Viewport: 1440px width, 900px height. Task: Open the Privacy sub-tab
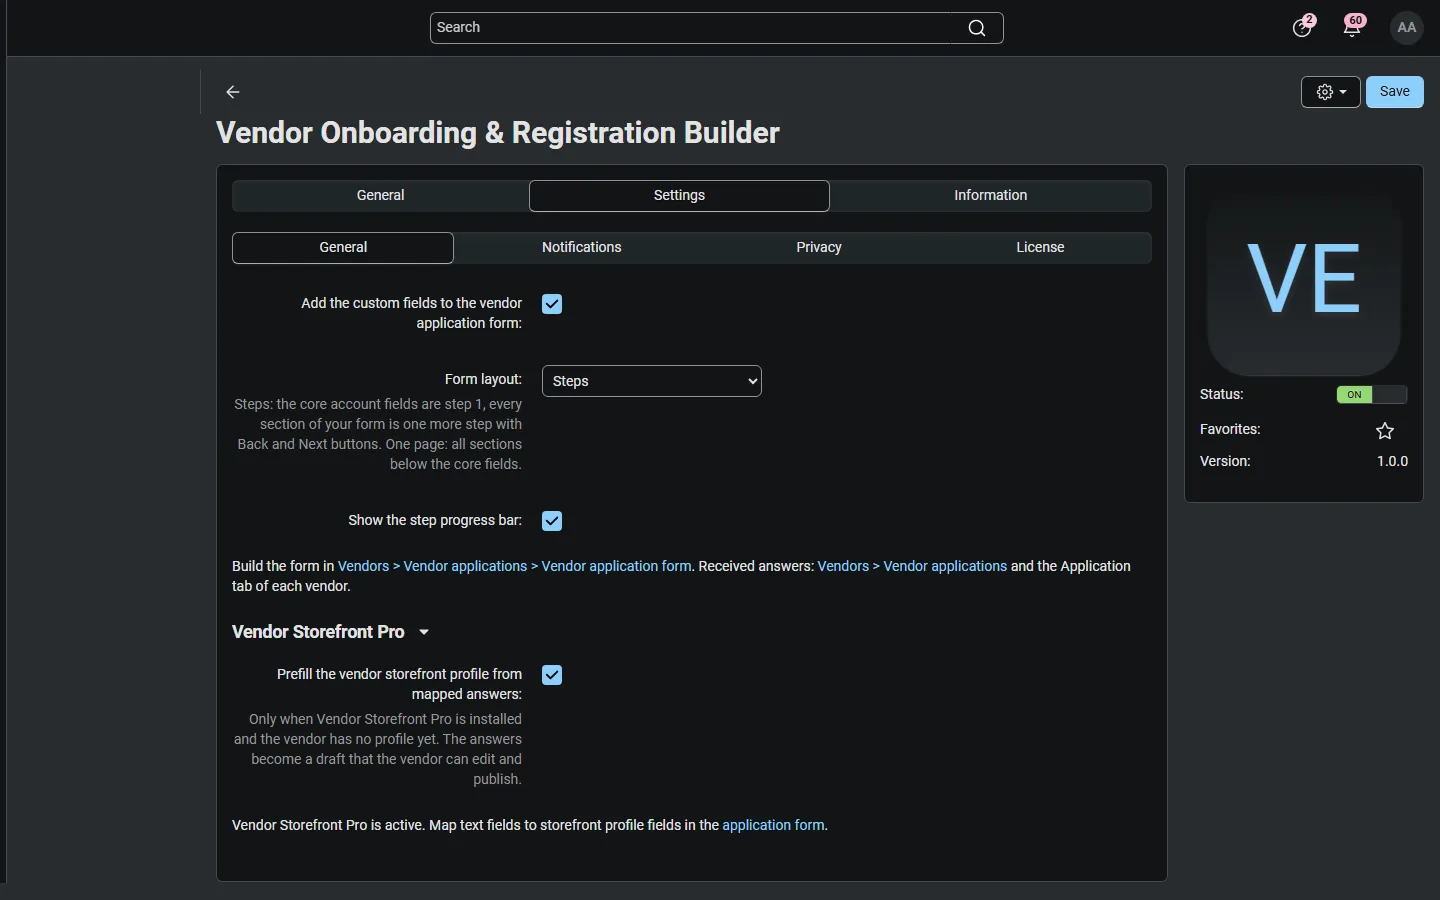tap(819, 248)
